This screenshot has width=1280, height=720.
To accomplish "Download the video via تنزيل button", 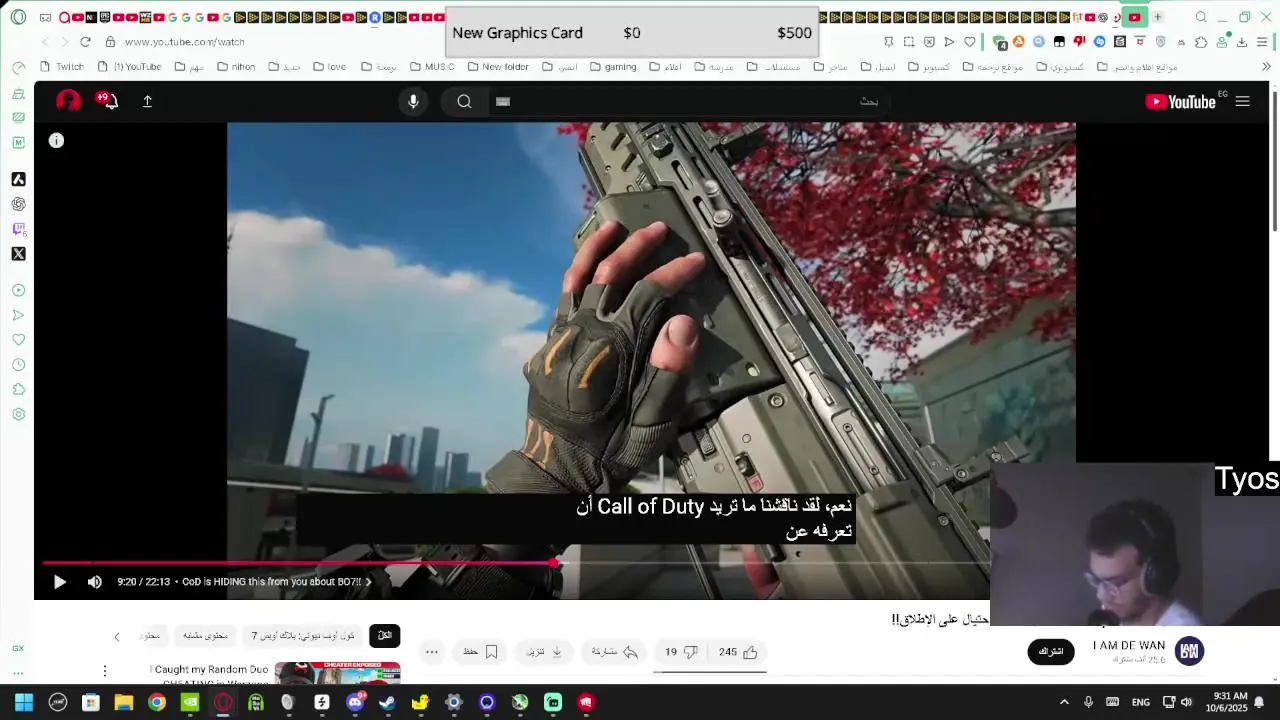I will (x=545, y=652).
